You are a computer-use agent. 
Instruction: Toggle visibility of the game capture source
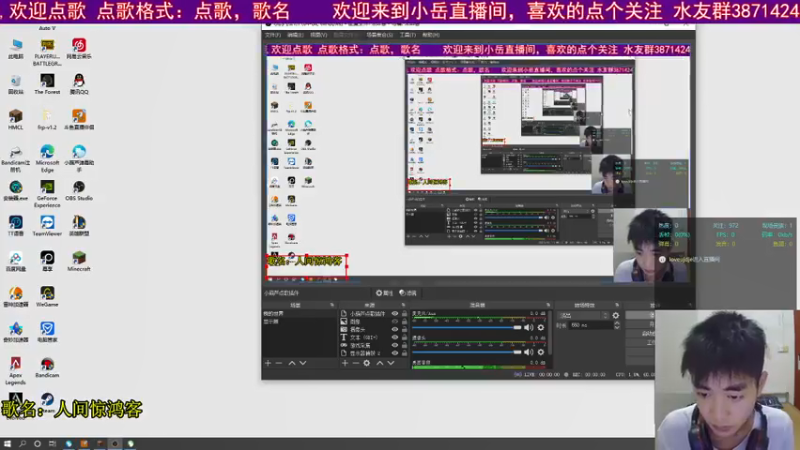click(394, 345)
